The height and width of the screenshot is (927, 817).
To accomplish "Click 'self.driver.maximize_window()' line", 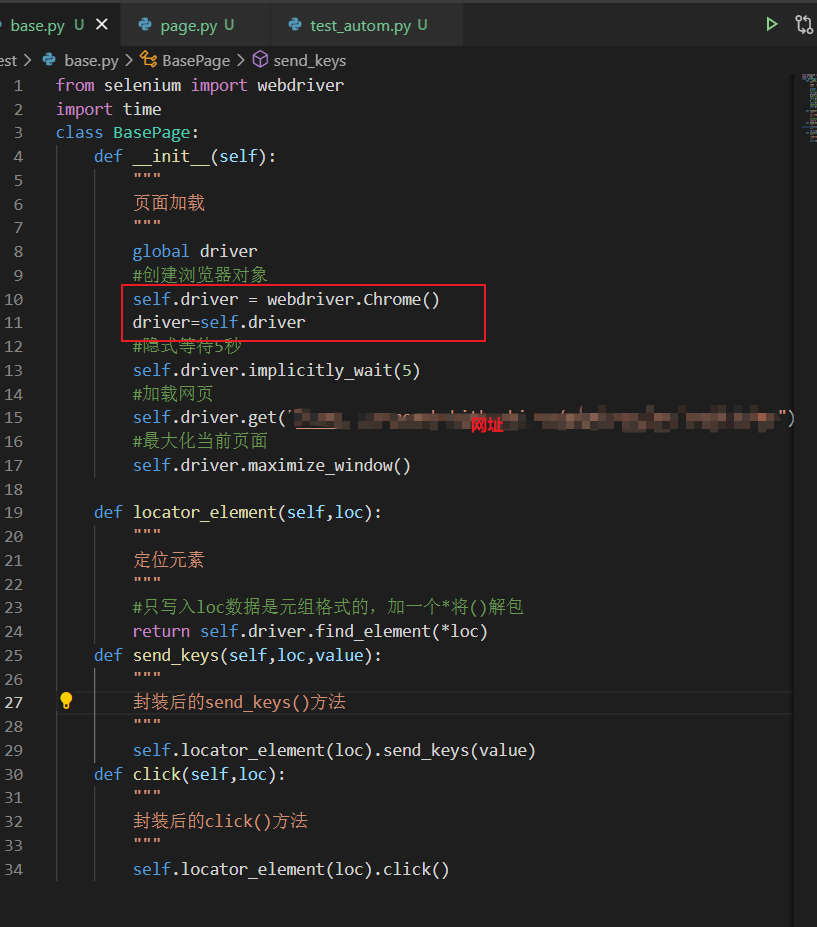I will coord(271,465).
